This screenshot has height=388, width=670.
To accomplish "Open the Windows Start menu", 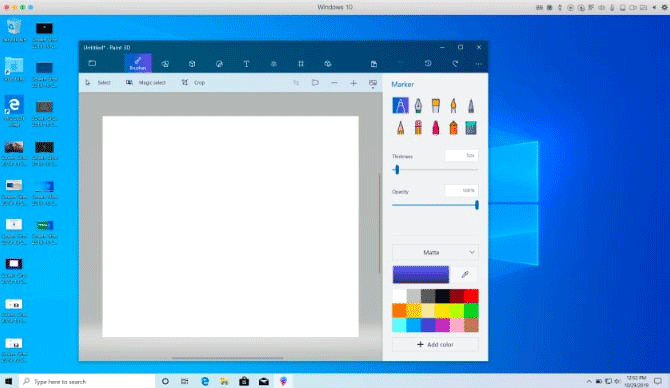I will tap(9, 381).
